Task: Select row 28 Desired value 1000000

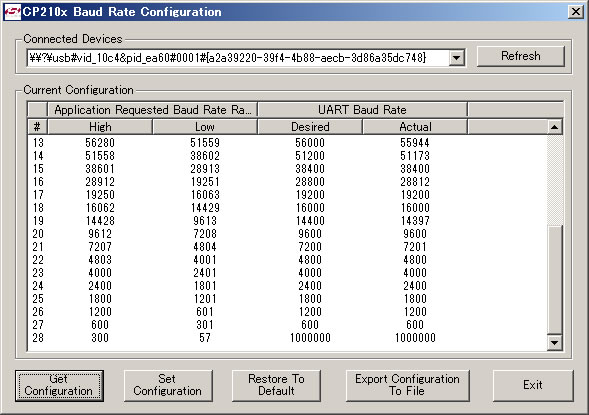Action: (310, 338)
